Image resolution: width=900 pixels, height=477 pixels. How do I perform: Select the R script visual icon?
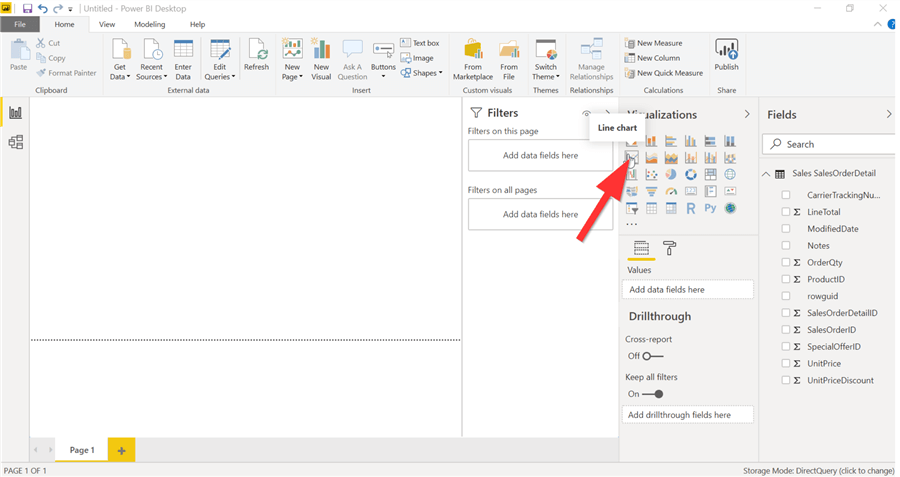[x=690, y=208]
